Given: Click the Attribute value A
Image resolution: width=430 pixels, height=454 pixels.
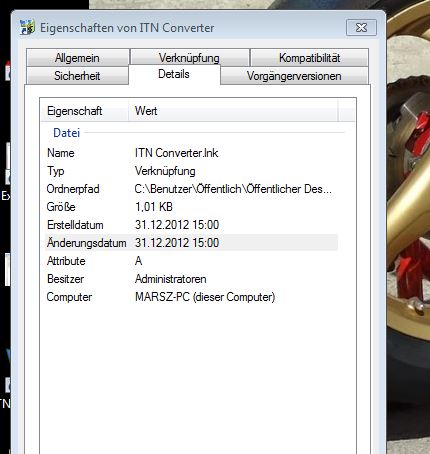Looking at the screenshot, I should (139, 261).
